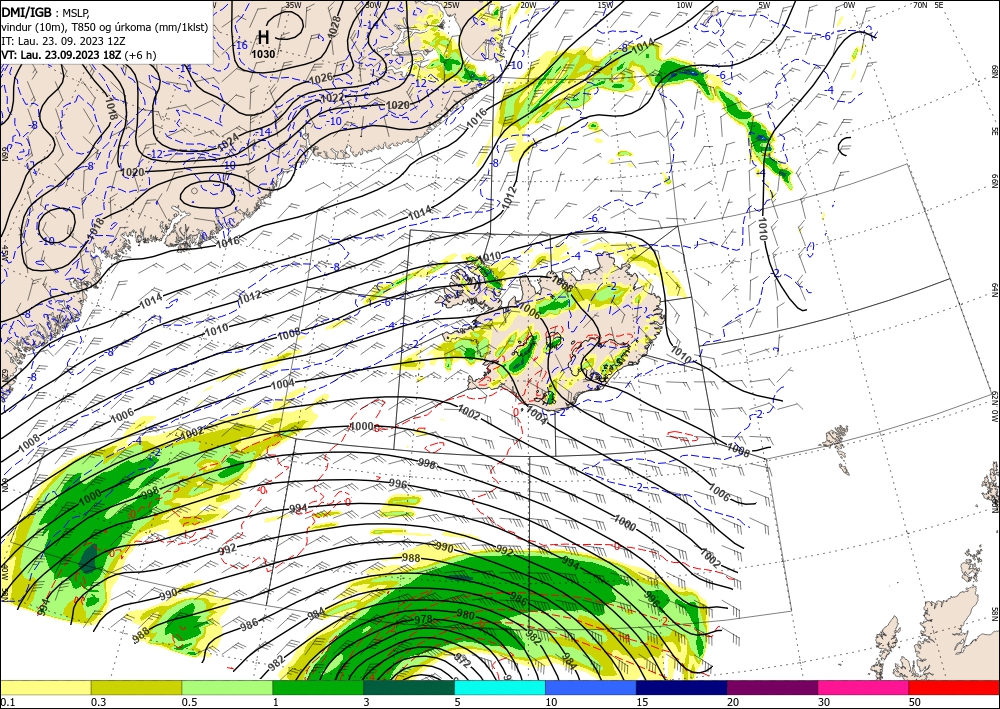Click the '978' isobar label near the low
1000x709 pixels.
tap(423, 619)
